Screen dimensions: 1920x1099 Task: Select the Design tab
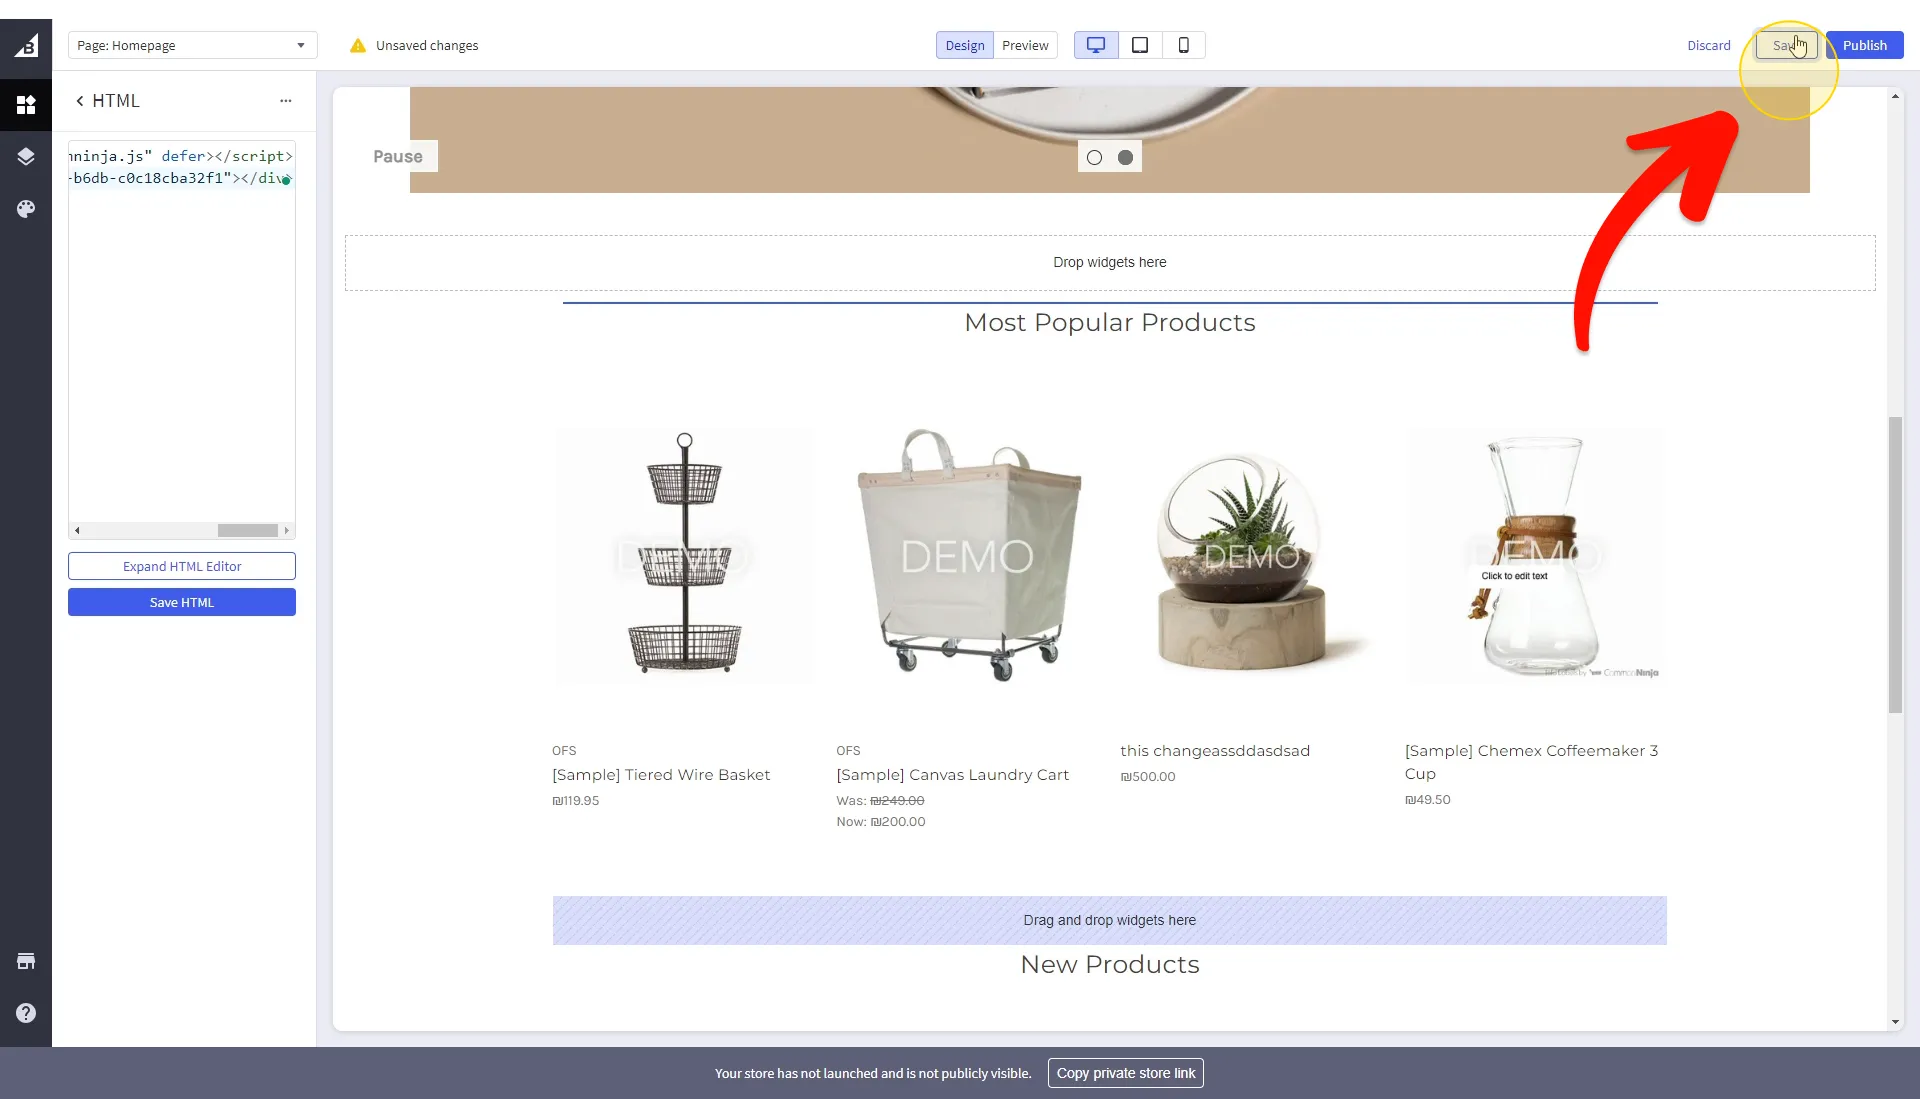point(965,45)
